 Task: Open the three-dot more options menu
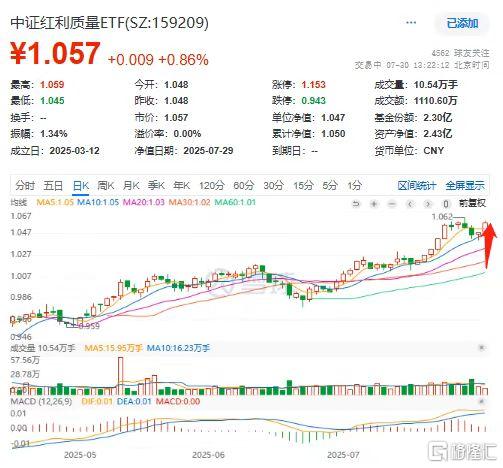point(411,23)
